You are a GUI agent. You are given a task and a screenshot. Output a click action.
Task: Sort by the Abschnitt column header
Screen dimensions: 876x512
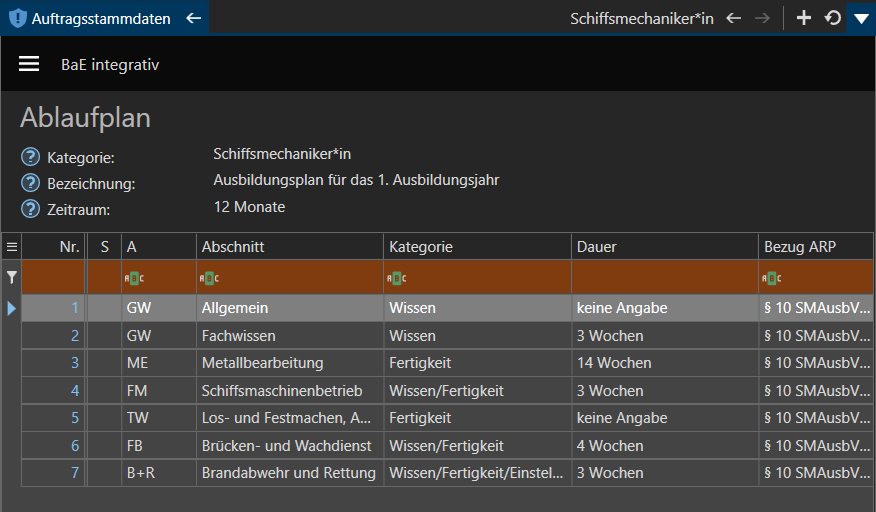point(289,246)
